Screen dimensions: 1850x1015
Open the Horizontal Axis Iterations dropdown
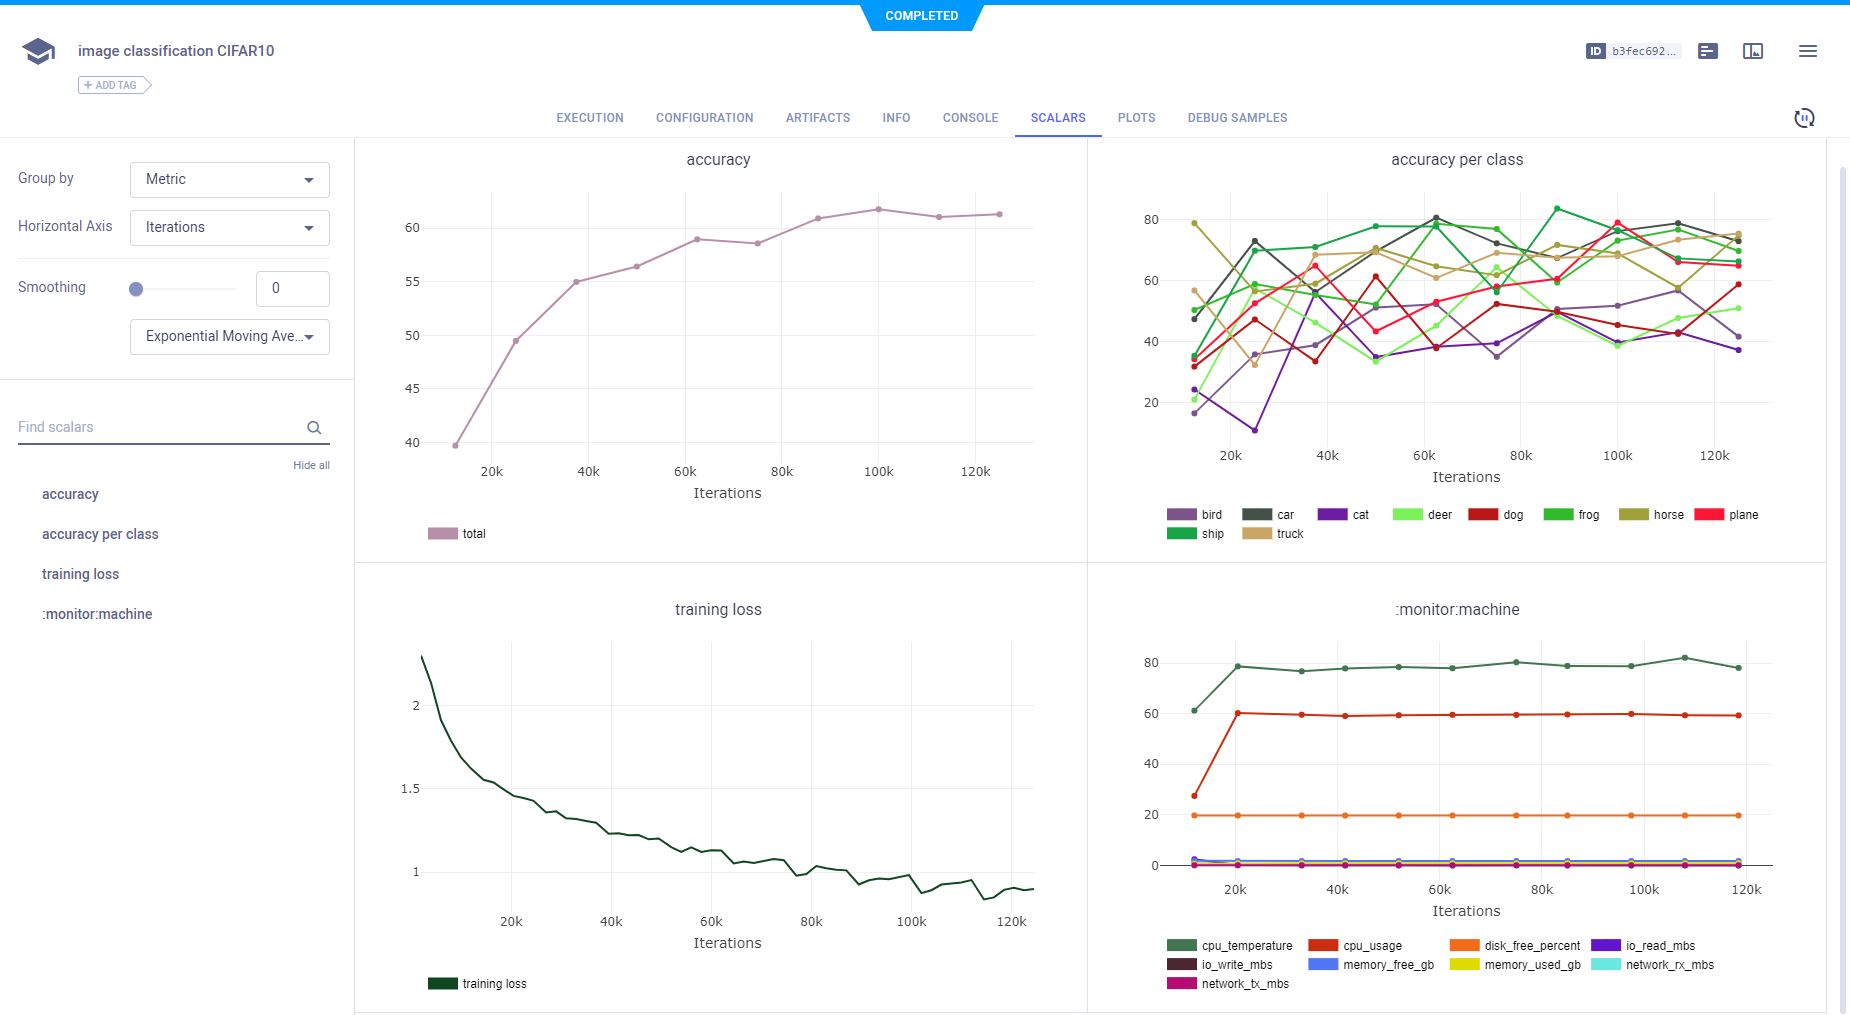tap(230, 228)
